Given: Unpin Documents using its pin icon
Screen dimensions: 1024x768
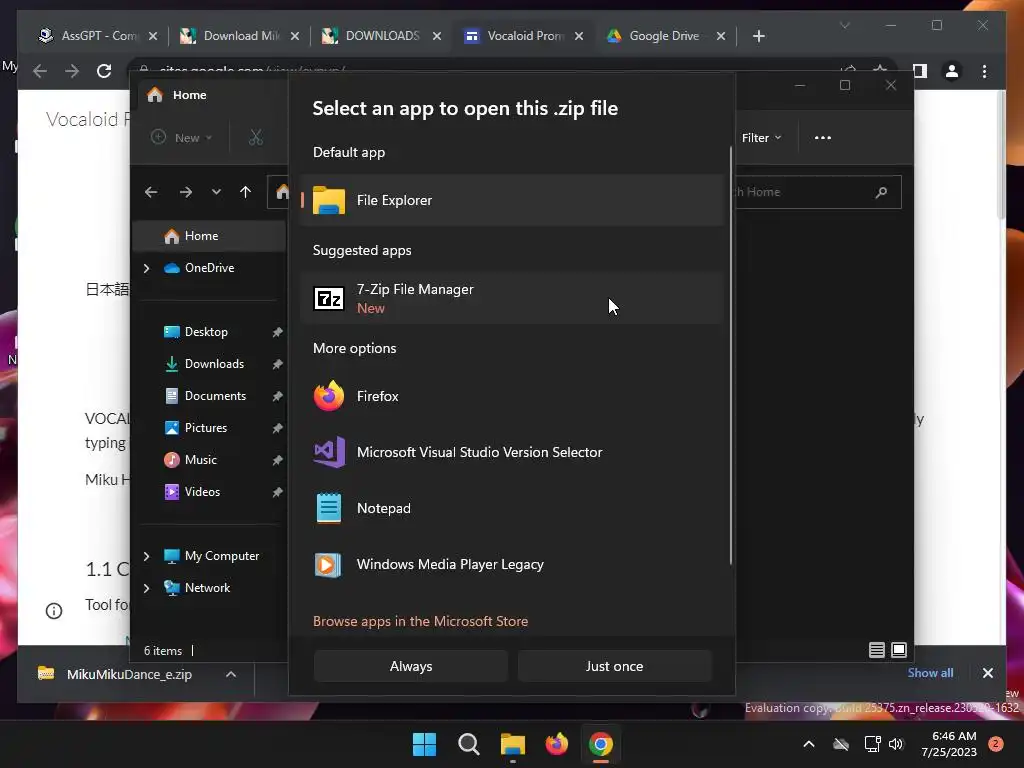Looking at the screenshot, I should pos(277,396).
